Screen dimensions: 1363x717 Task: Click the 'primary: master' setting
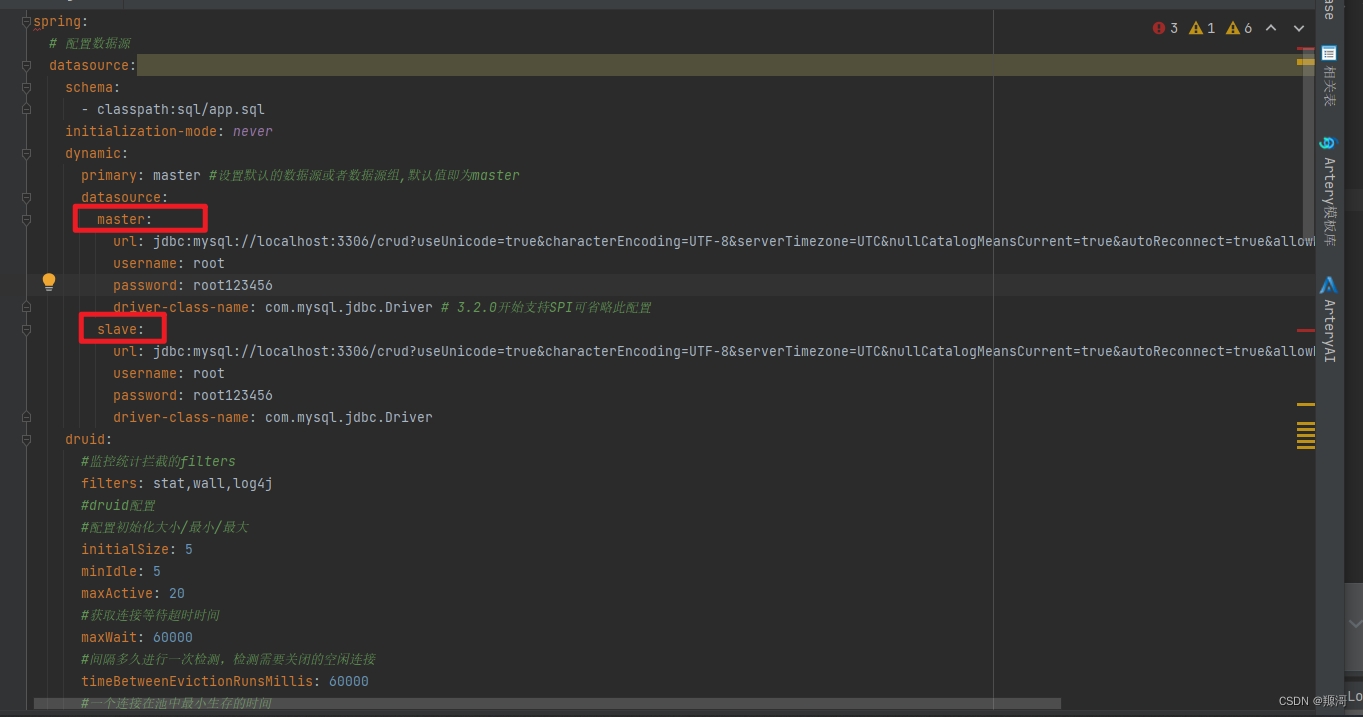point(141,175)
